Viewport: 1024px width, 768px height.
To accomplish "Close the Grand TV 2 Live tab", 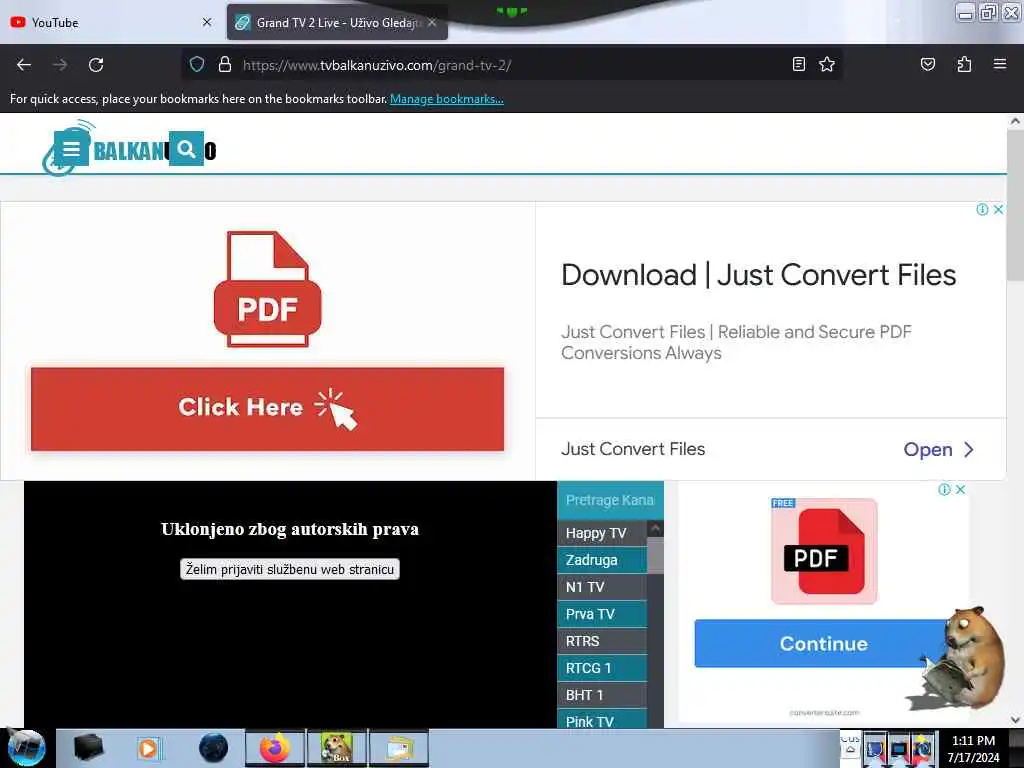I will [432, 22].
